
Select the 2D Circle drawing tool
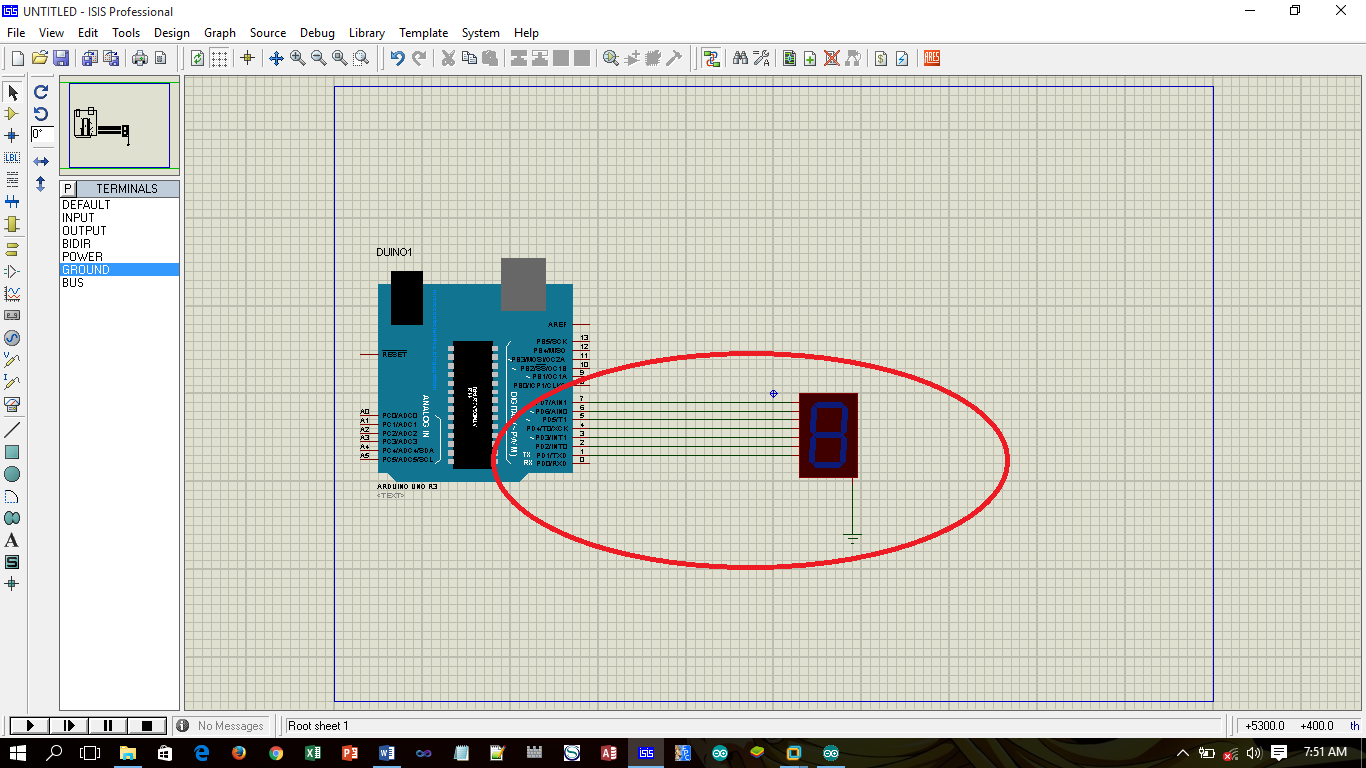(x=12, y=474)
